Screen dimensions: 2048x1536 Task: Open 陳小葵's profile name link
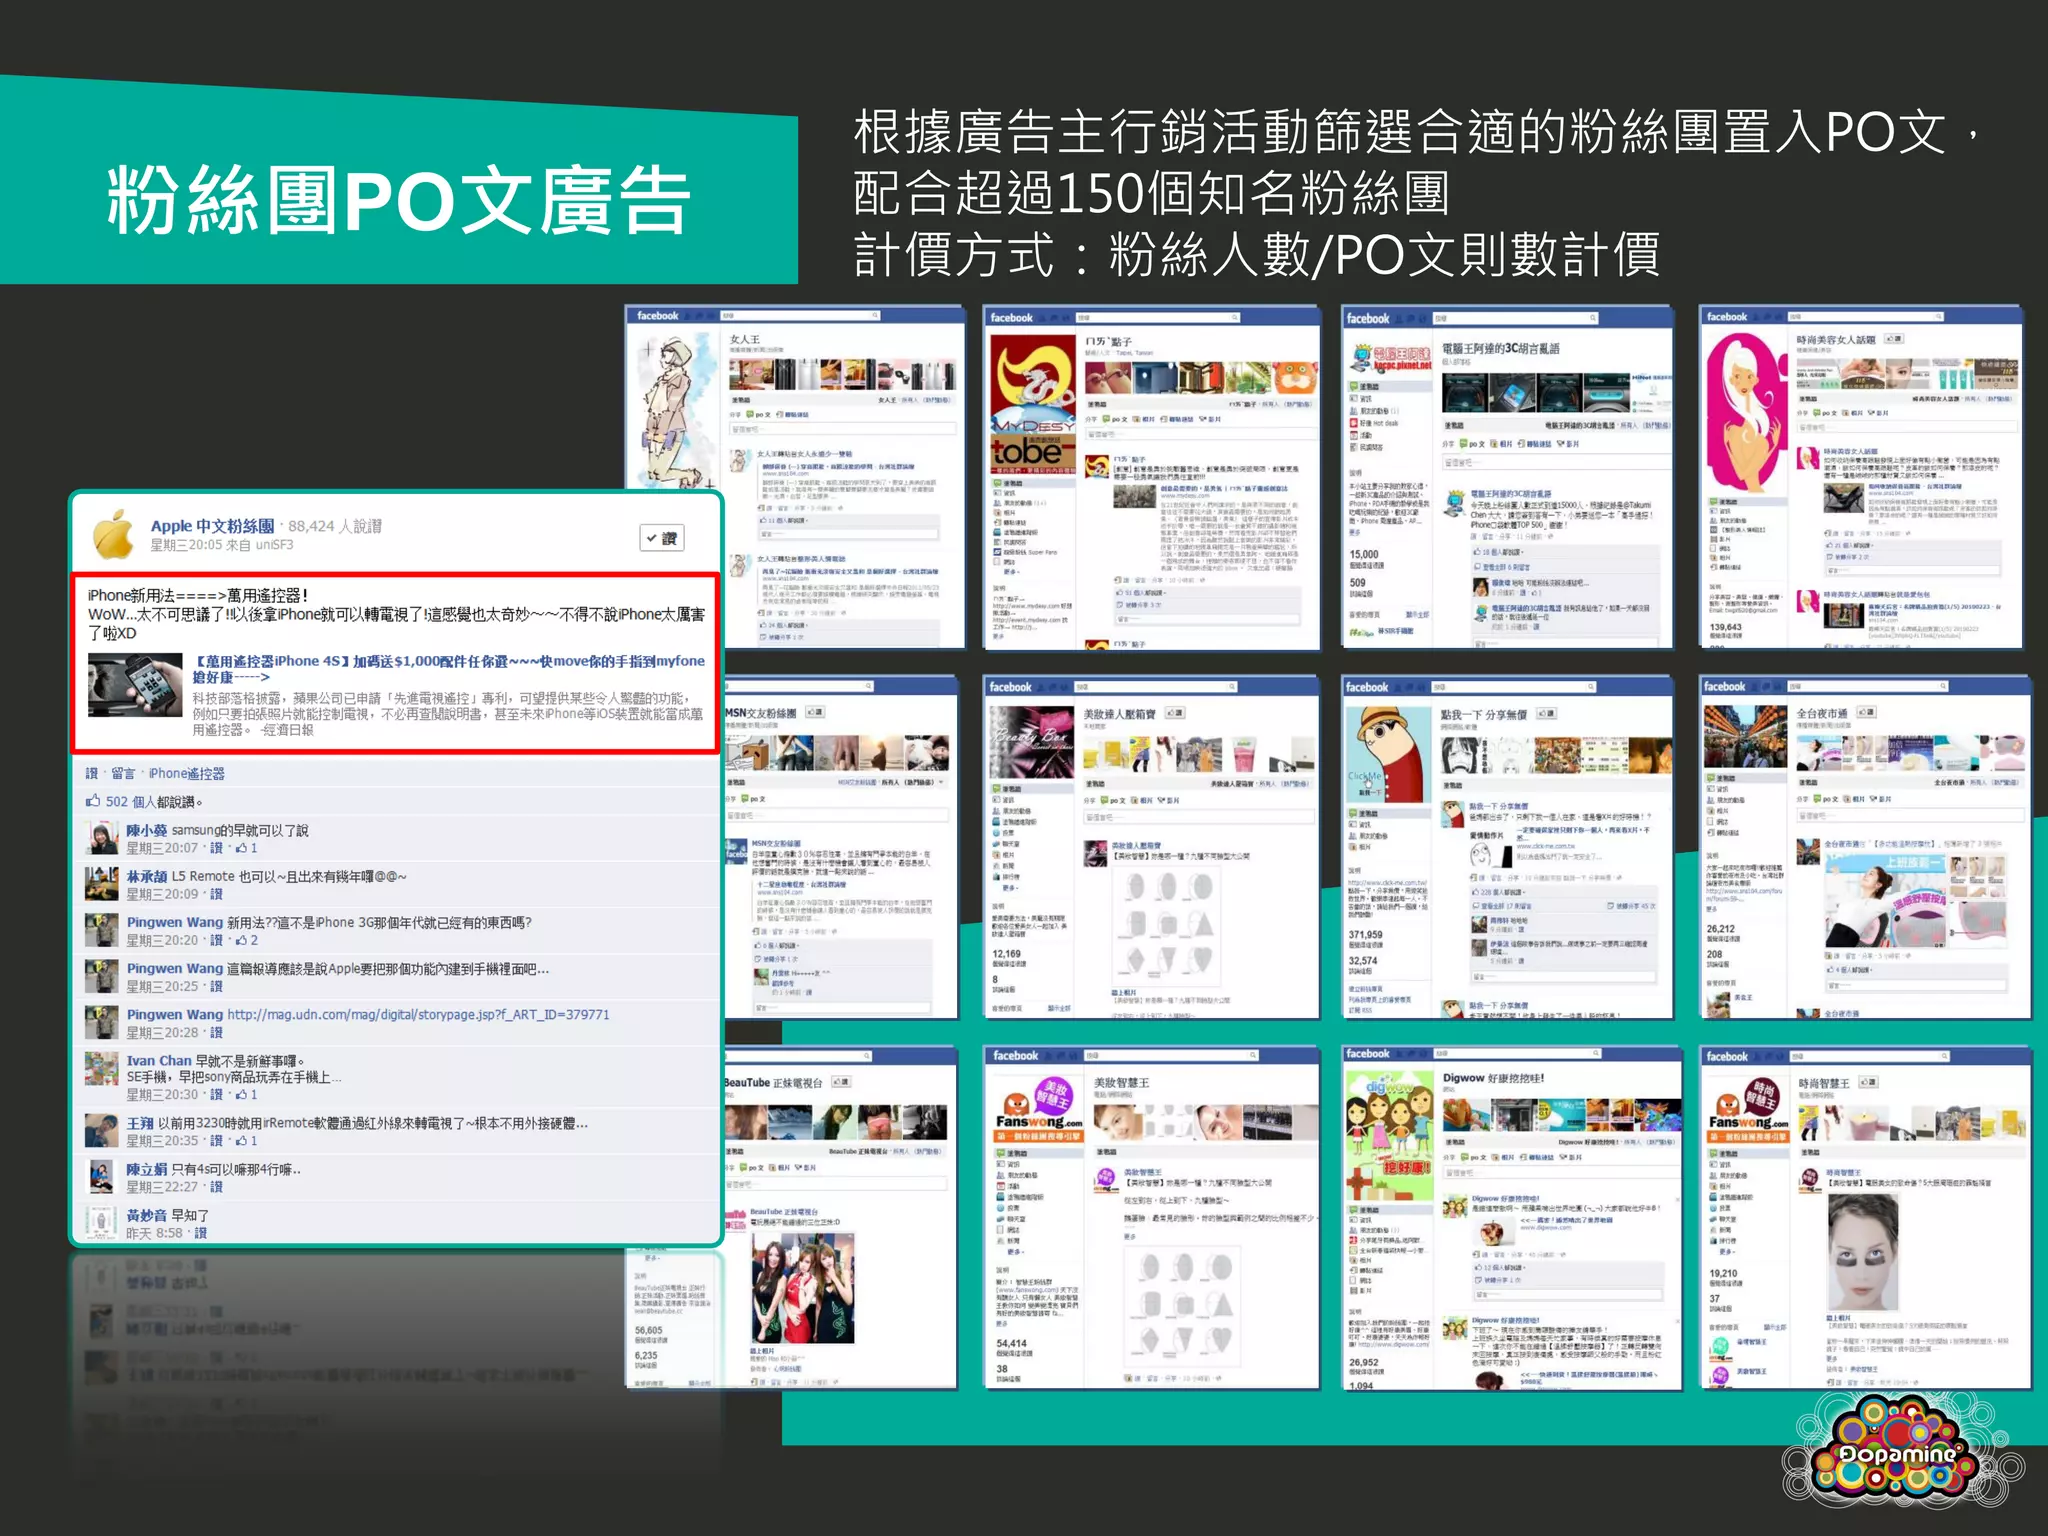point(146,830)
